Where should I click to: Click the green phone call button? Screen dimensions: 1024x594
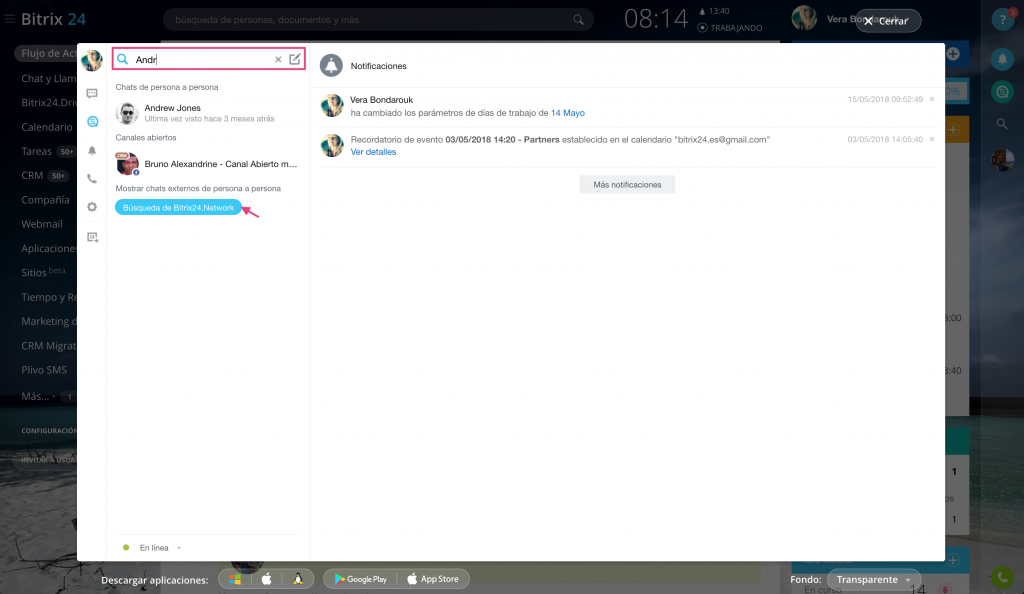1002,577
